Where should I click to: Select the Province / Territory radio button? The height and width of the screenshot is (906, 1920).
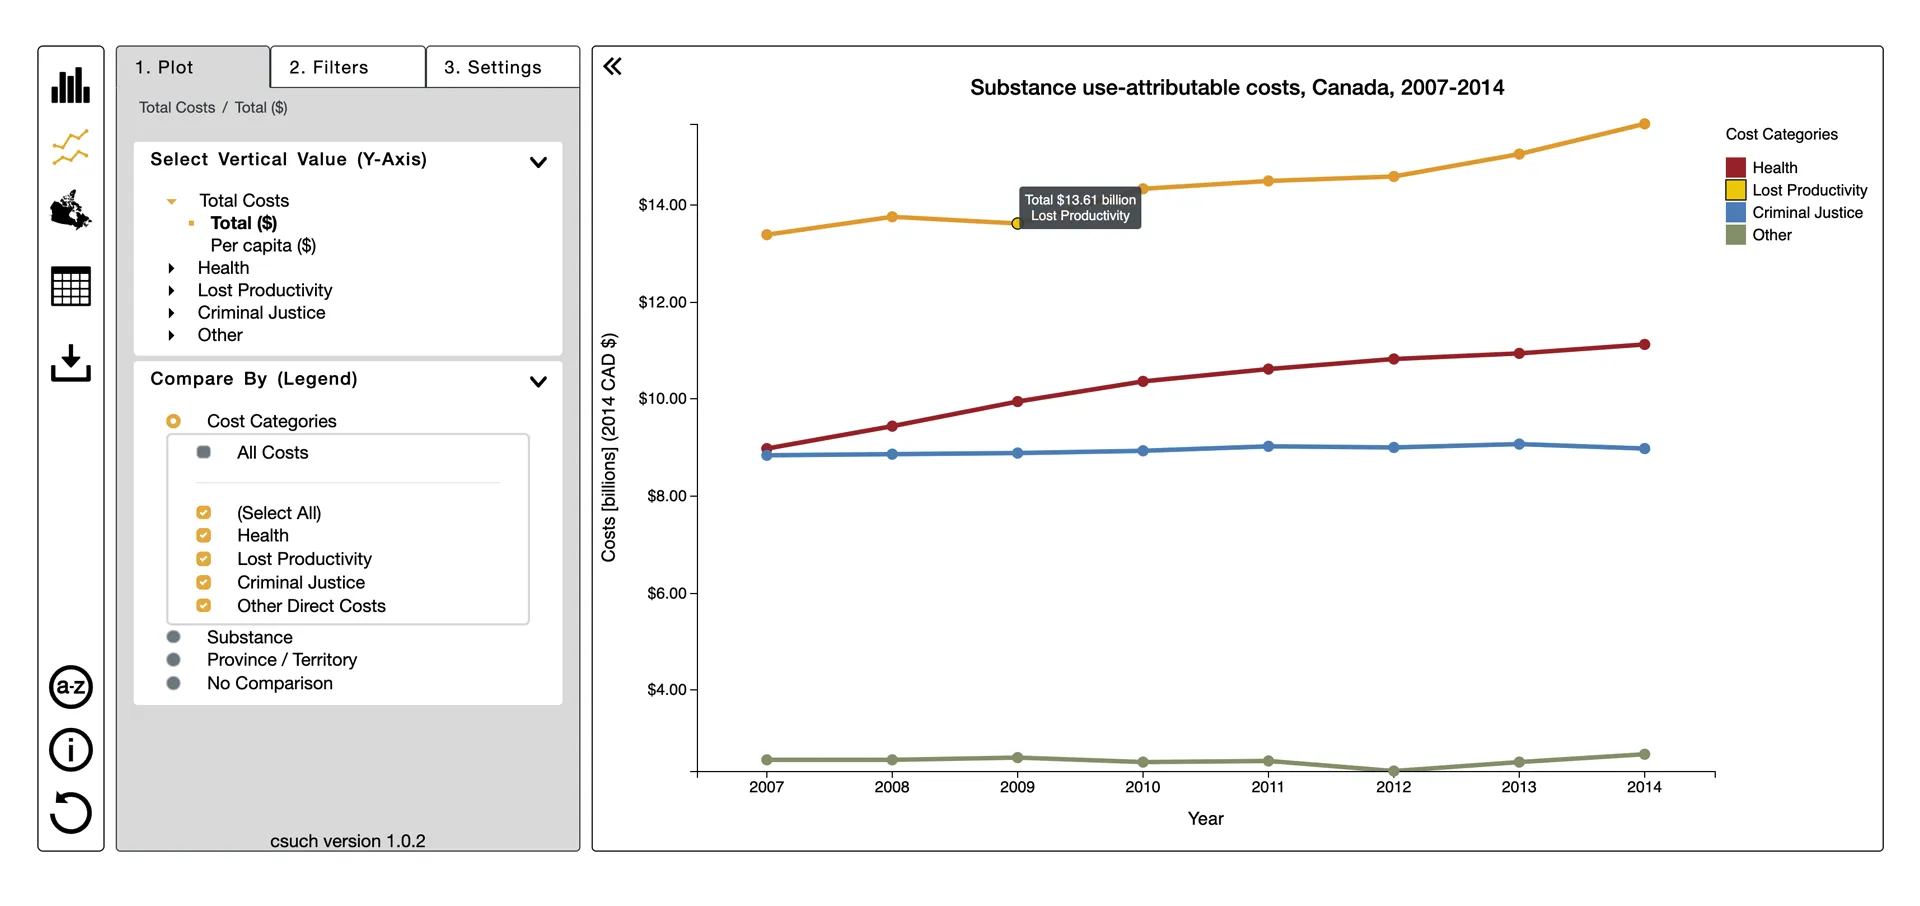pos(174,660)
